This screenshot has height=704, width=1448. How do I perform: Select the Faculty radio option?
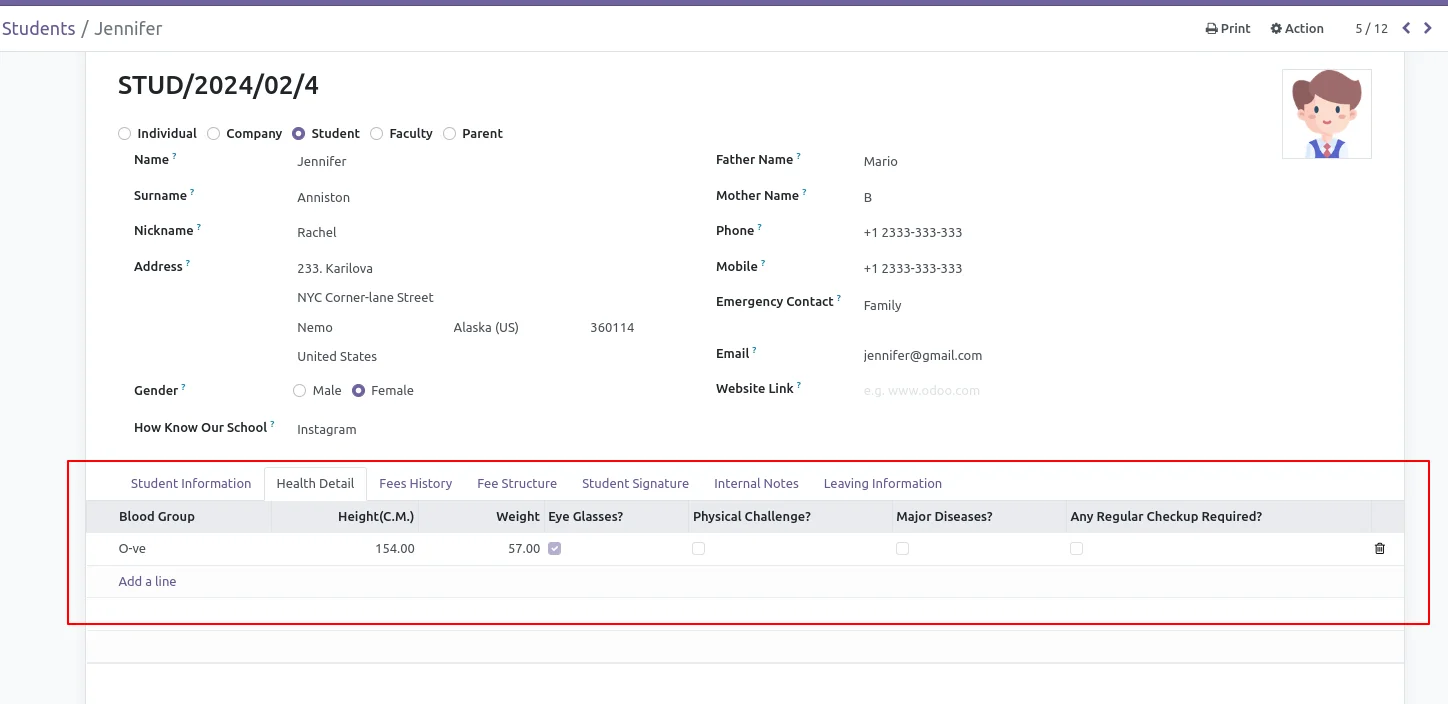click(376, 133)
